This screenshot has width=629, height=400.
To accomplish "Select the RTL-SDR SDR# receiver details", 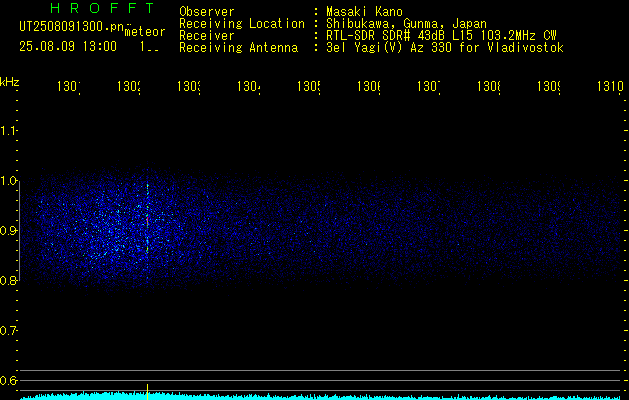I will (x=441, y=36).
